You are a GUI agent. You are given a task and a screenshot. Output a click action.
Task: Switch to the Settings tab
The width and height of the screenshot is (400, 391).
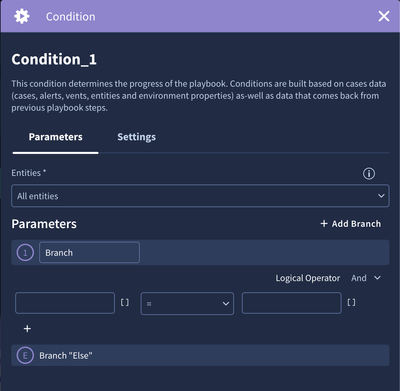[136, 137]
